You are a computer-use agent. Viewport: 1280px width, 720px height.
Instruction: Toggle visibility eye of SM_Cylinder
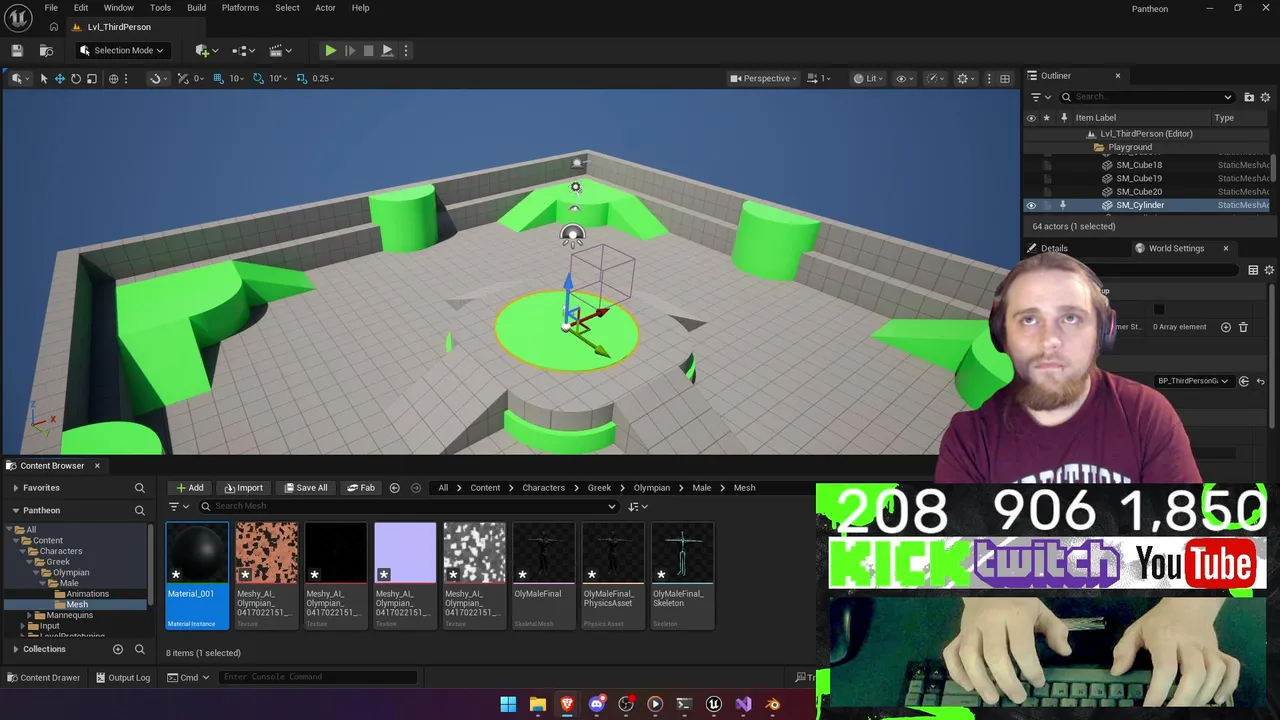(1031, 205)
